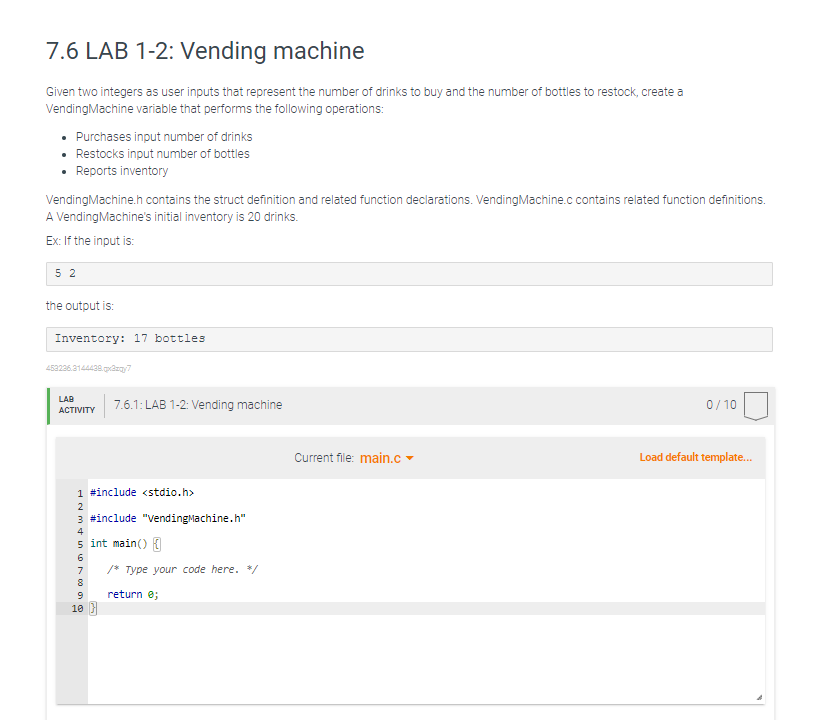Click Load default template link
The height and width of the screenshot is (720, 813).
click(x=695, y=457)
